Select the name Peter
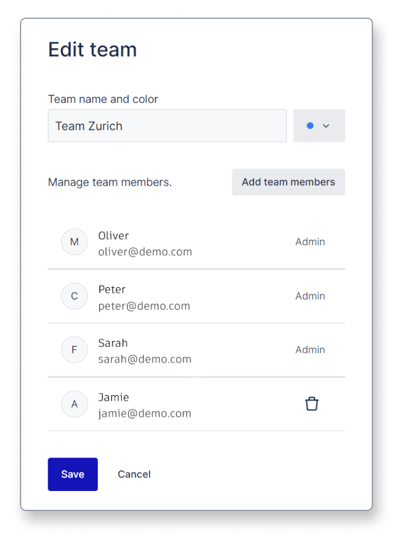 [112, 290]
